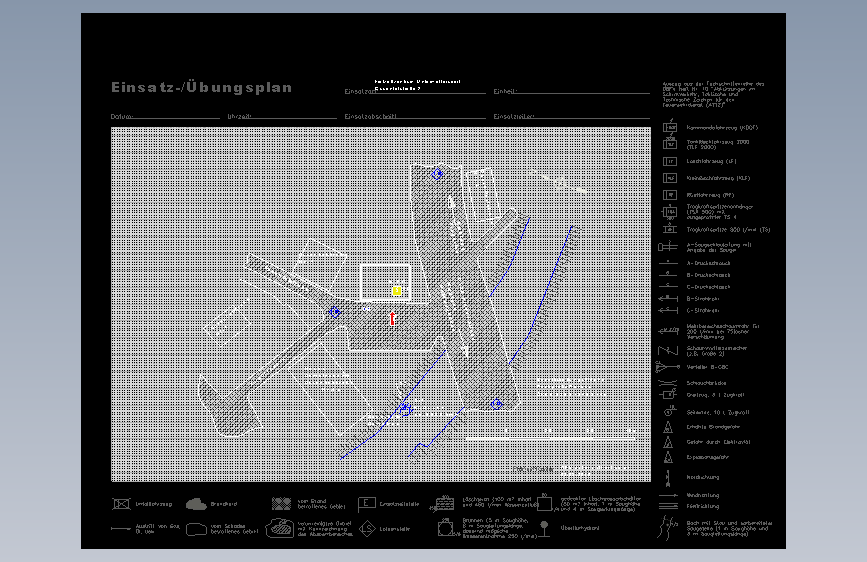Click the Verteiler B-CBC label text
Screen dimensions: 867x562
pos(707,367)
